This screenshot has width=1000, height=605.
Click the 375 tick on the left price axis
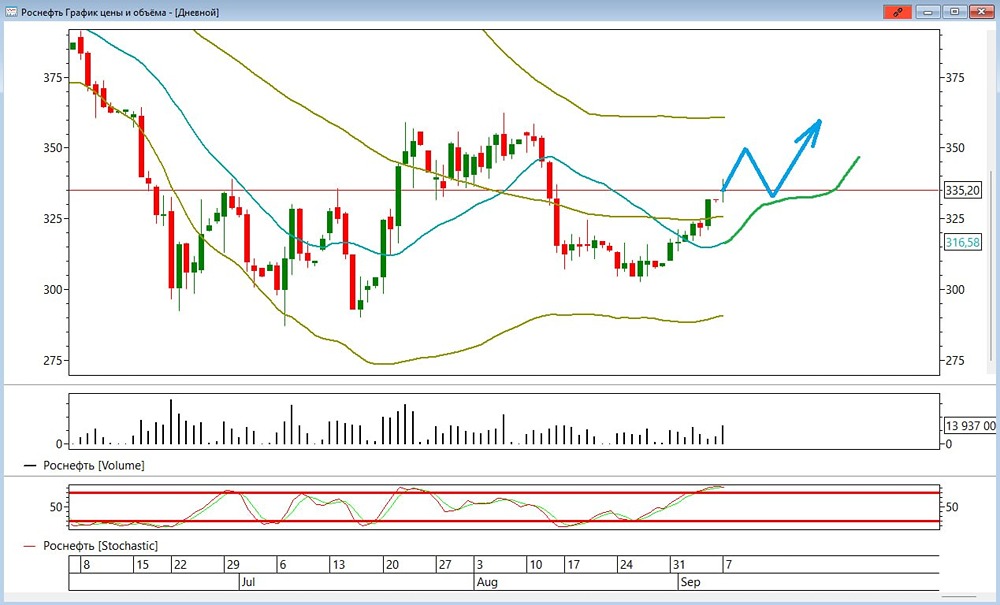[x=53, y=77]
